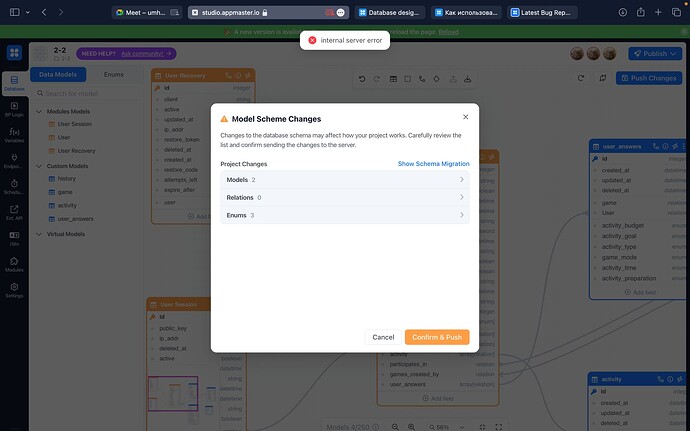Expand the Models 2 changes row
Image resolution: width=690 pixels, height=431 pixels.
pos(345,180)
